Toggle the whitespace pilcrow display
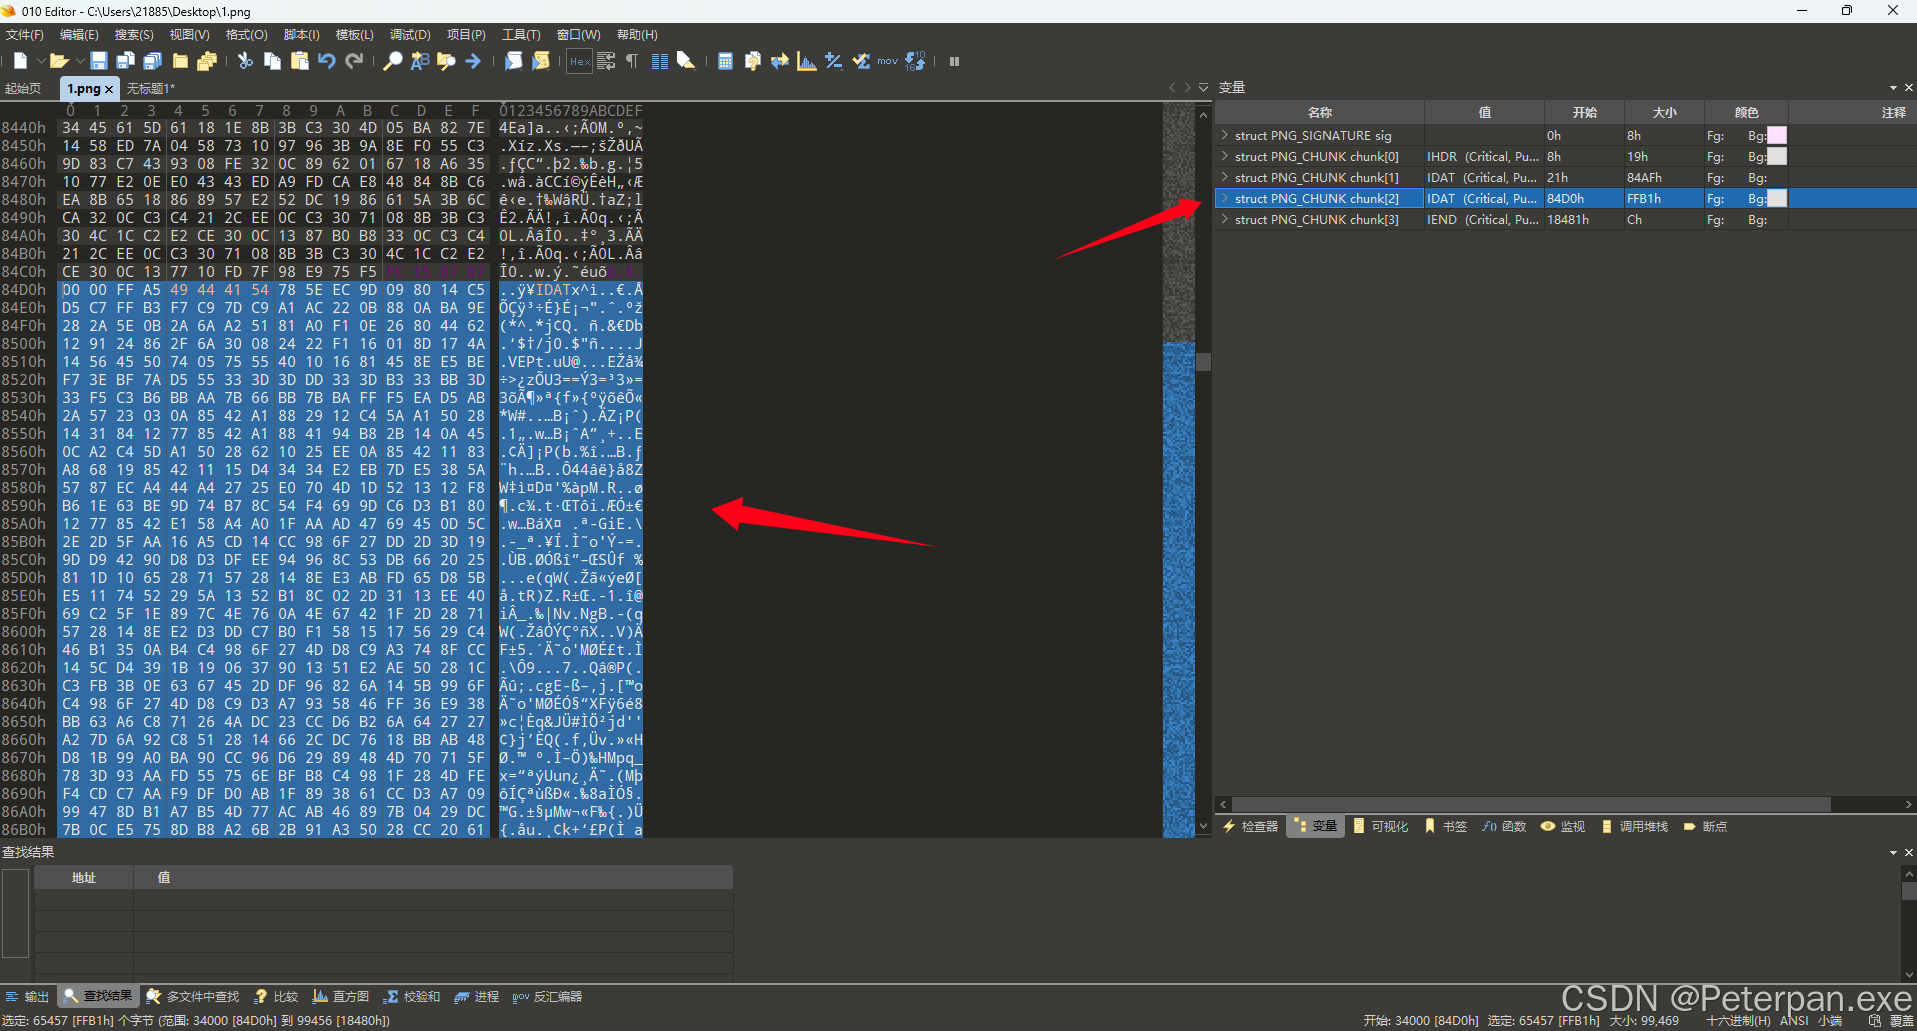This screenshot has height=1031, width=1917. pos(632,61)
